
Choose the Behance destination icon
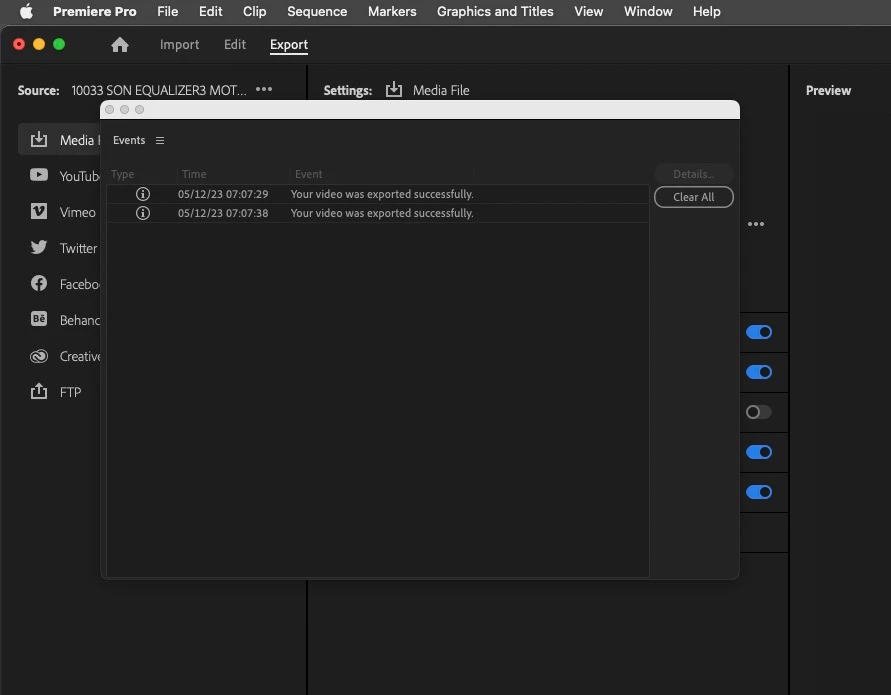point(39,319)
